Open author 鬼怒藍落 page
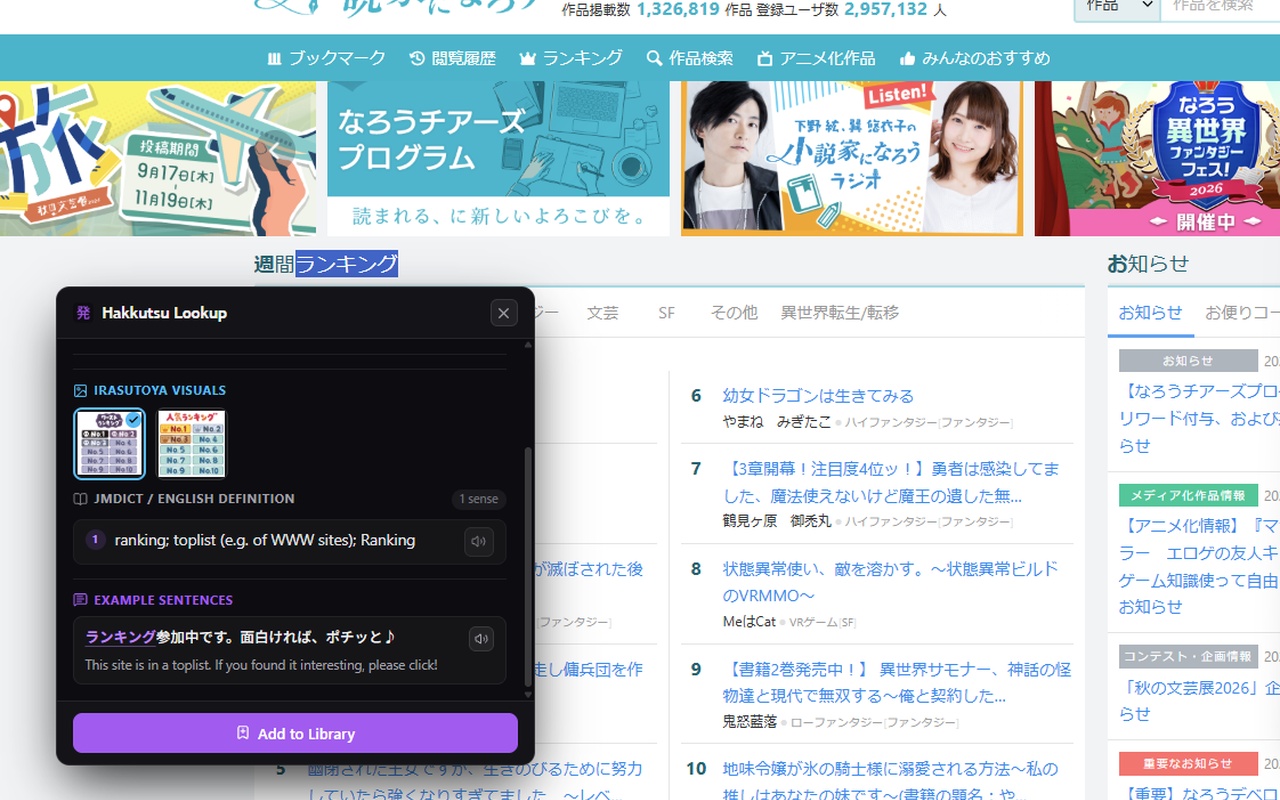This screenshot has height=800, width=1280. pos(749,721)
